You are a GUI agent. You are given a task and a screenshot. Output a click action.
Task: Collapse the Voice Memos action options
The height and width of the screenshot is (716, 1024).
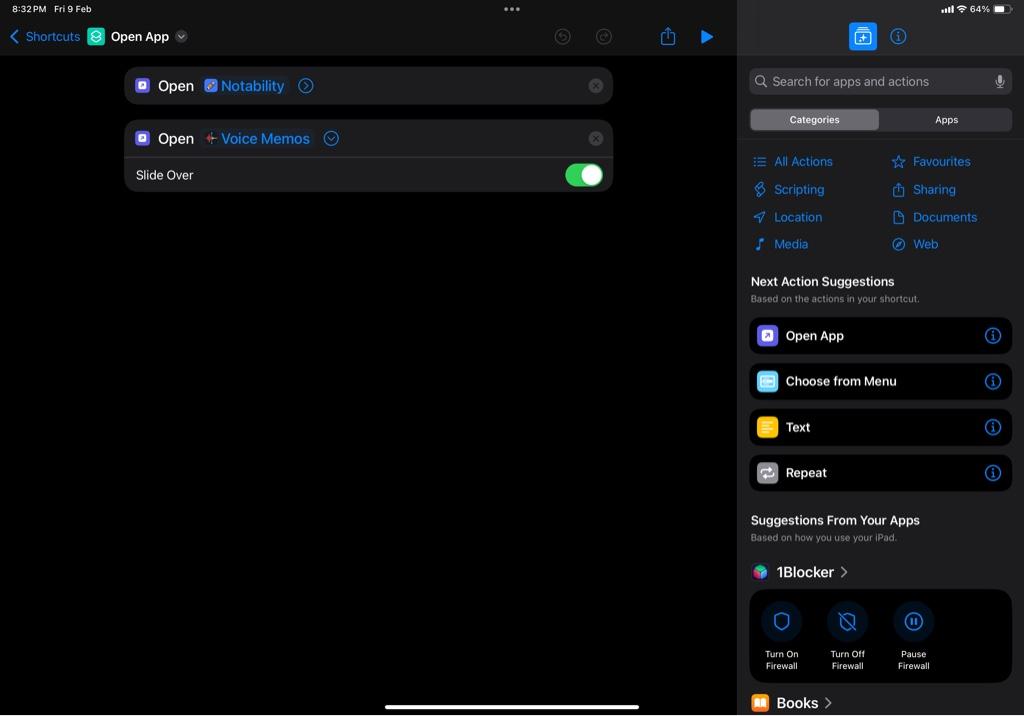[x=331, y=138]
